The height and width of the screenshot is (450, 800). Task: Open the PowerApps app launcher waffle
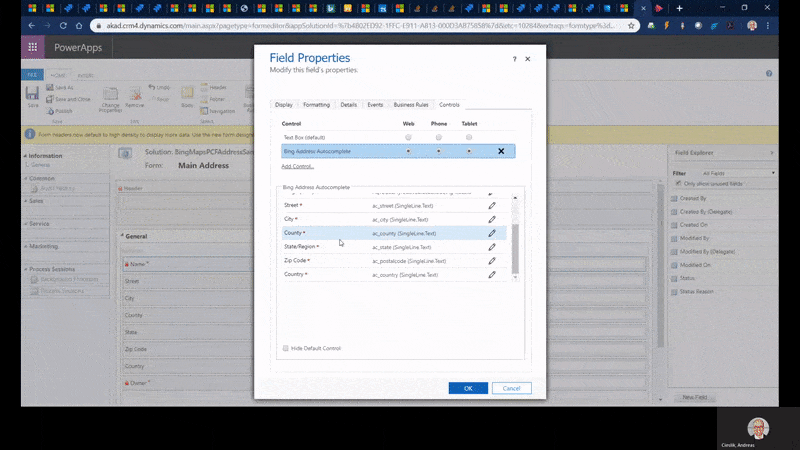pos(33,47)
